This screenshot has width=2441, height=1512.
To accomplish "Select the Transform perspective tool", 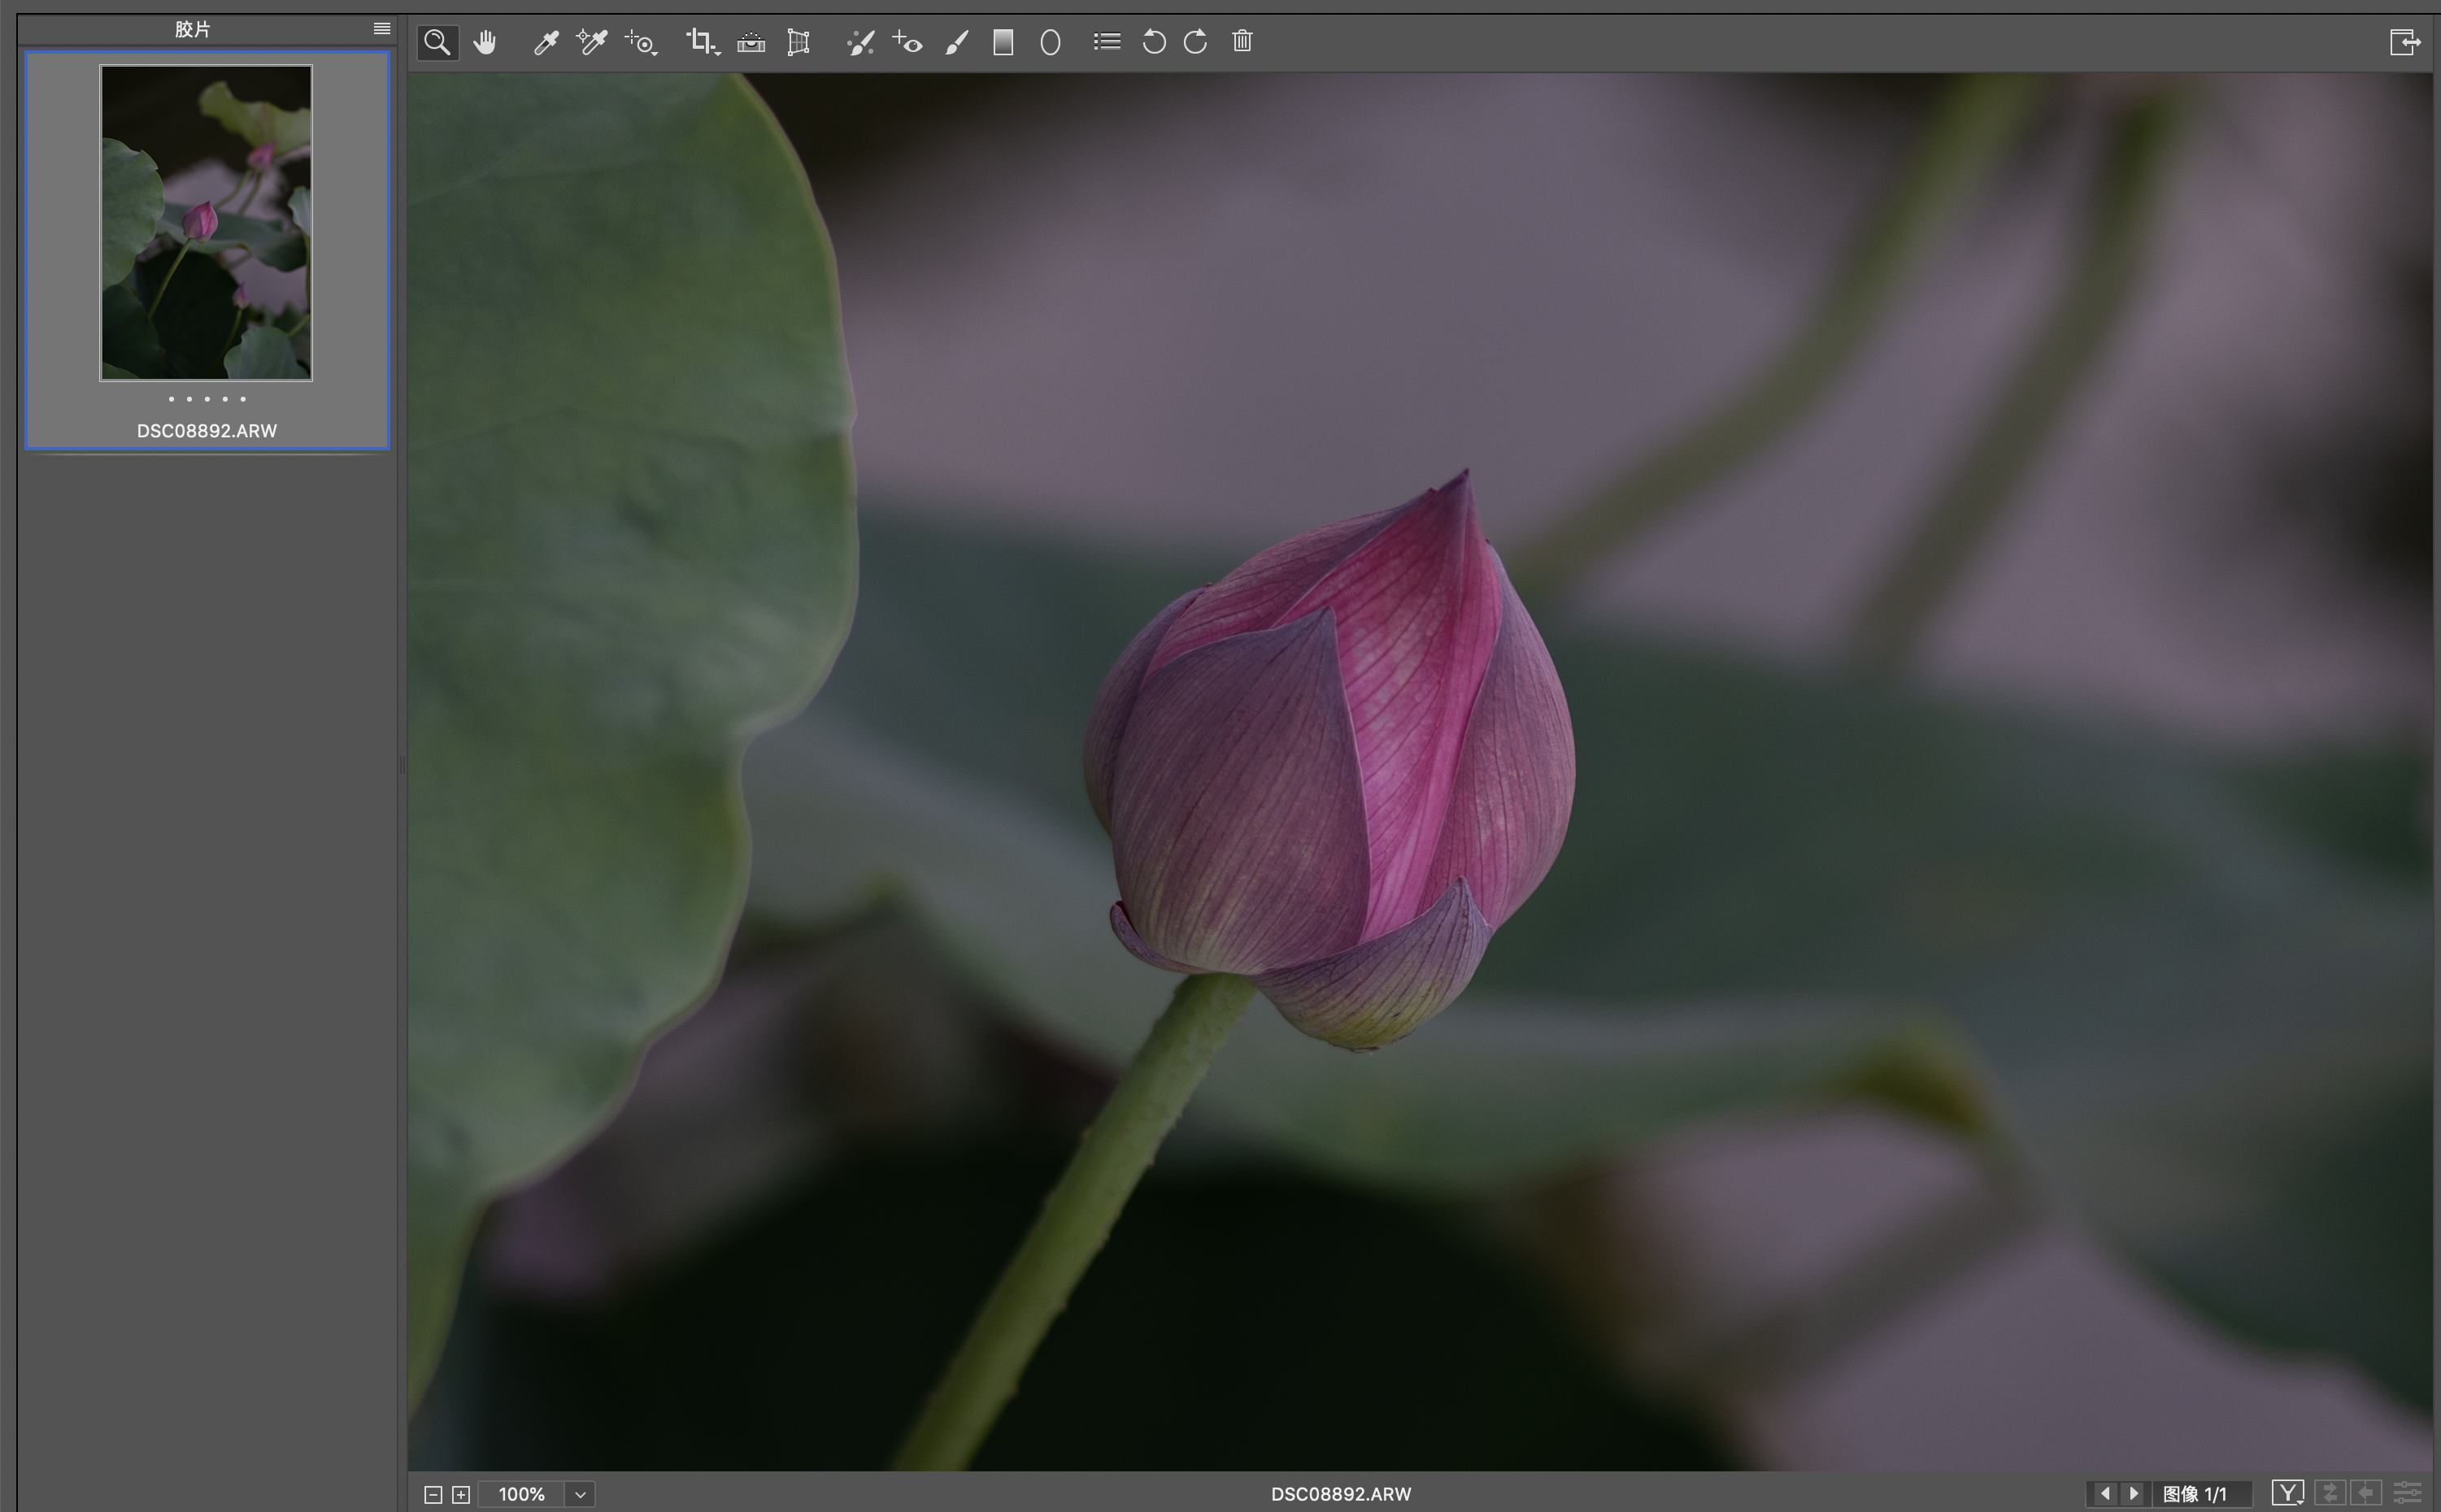I will [x=798, y=42].
